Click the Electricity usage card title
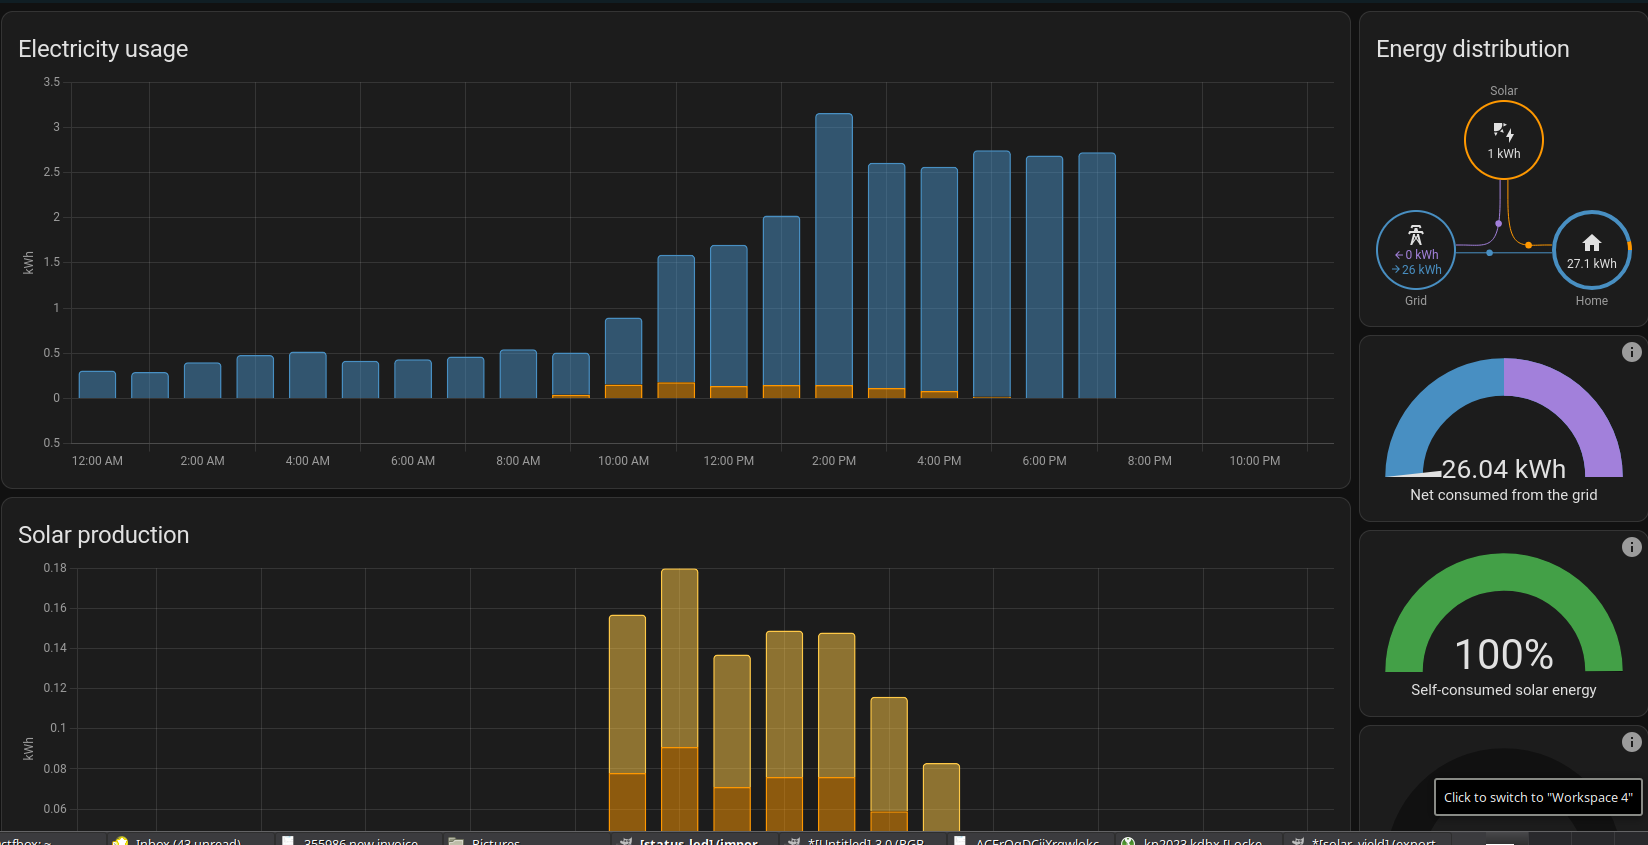1648x845 pixels. click(x=103, y=49)
